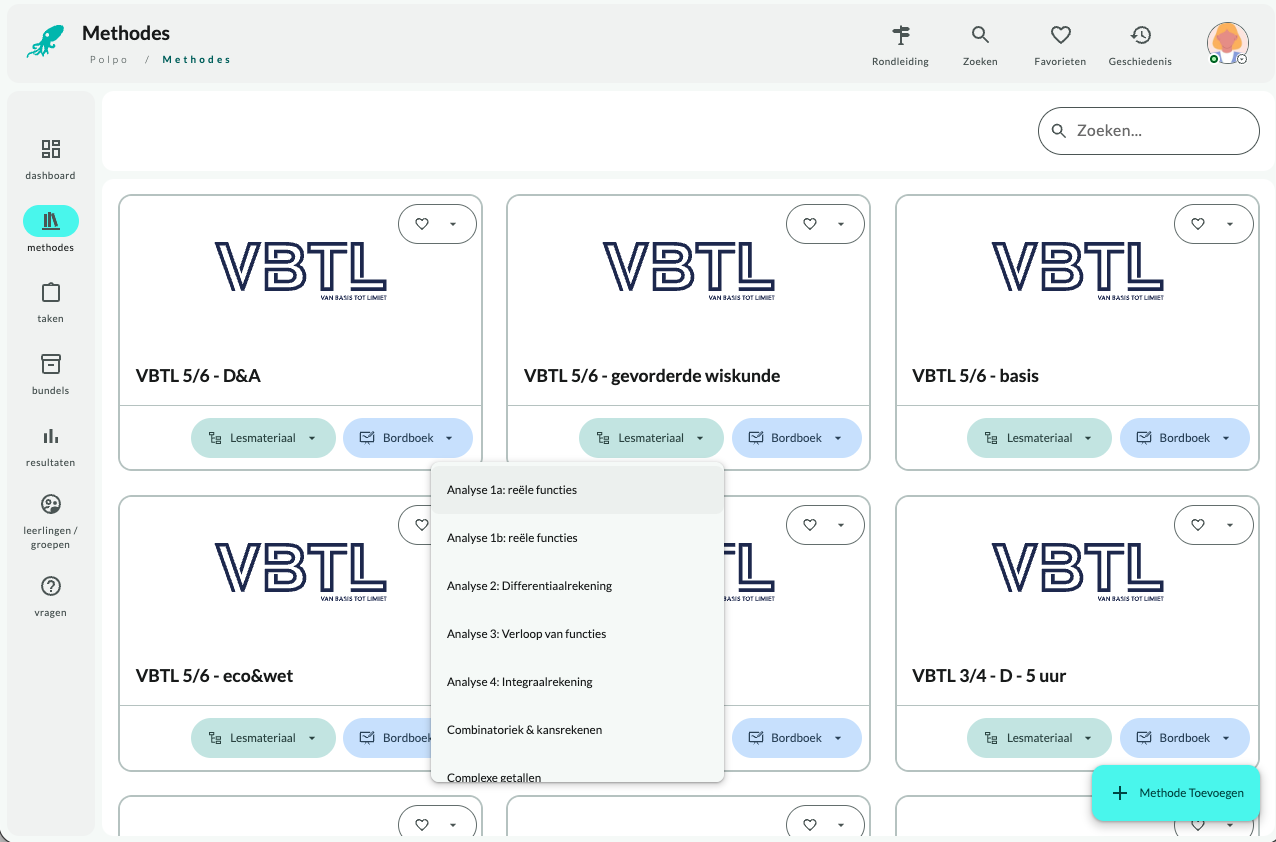
Task: Open the Rondleiding signpost icon
Action: [x=900, y=35]
